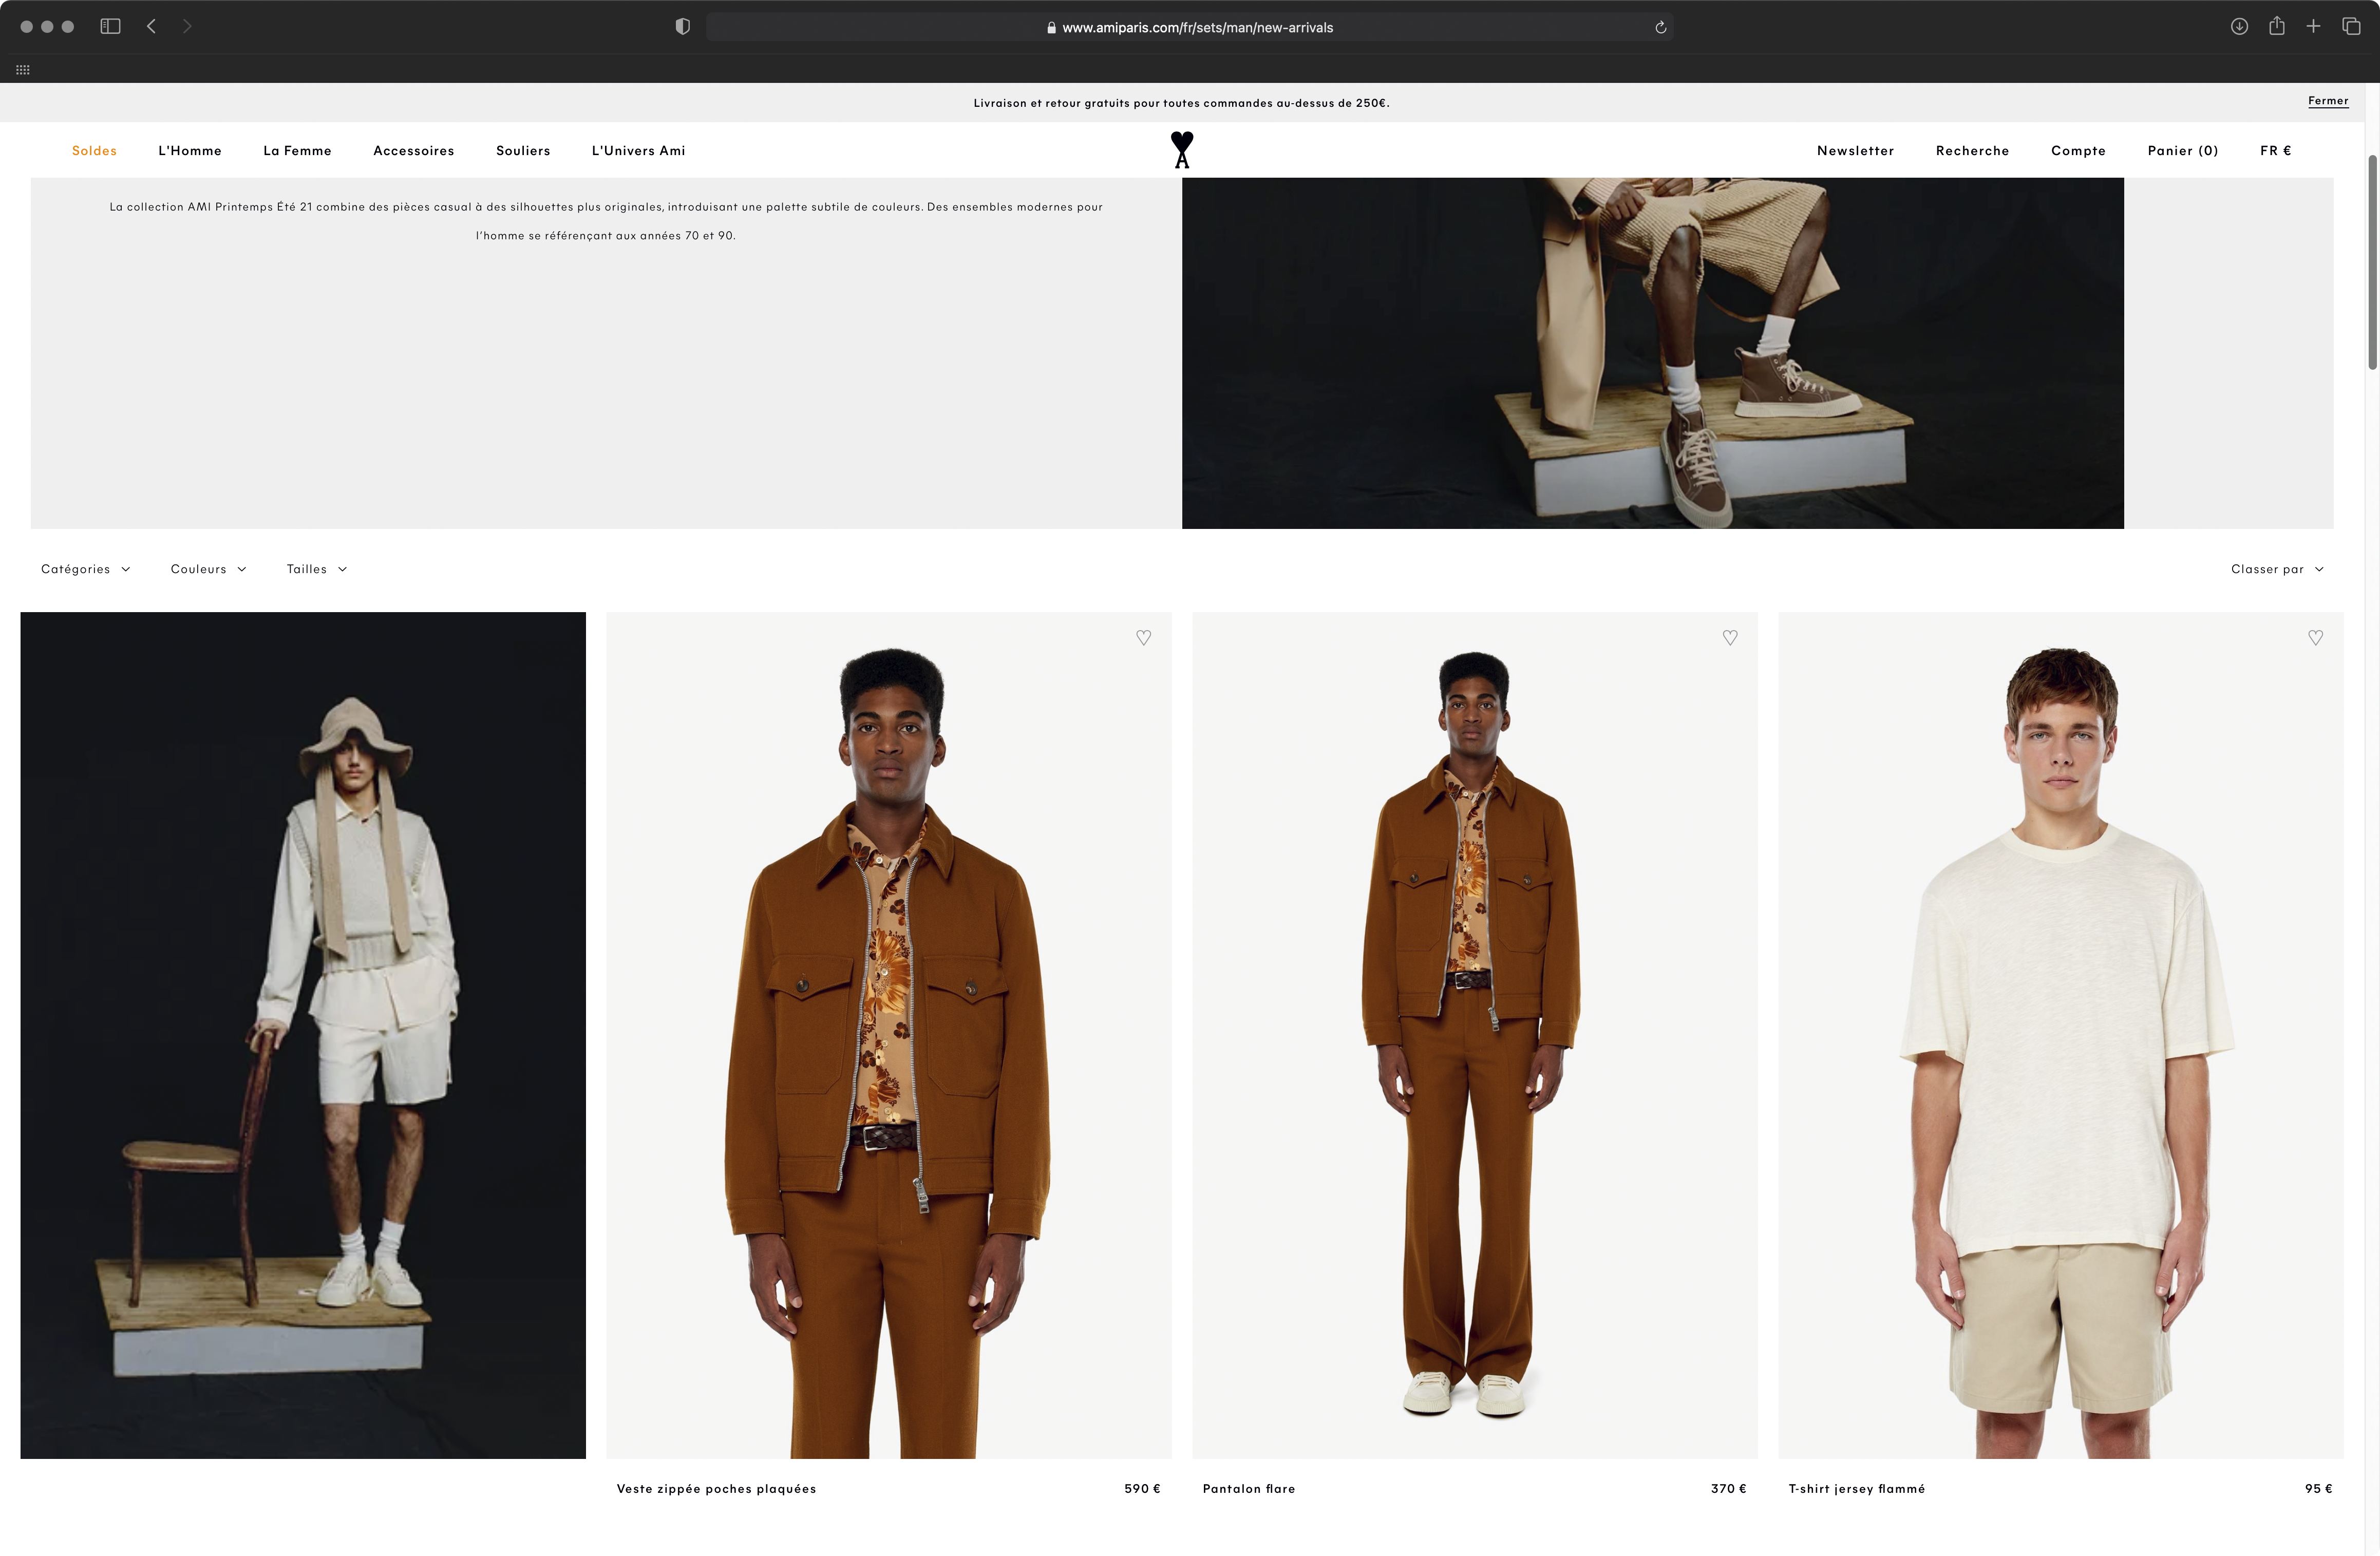Click the Printemps Été 21 collection description
This screenshot has width=2380, height=1556.
pos(606,221)
